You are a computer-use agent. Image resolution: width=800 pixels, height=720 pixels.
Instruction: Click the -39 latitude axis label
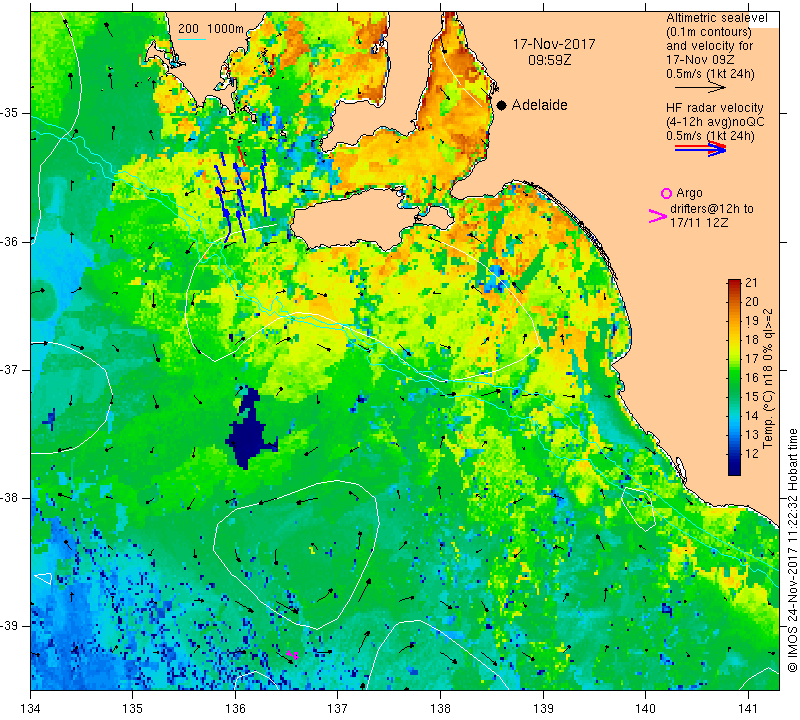[9, 626]
